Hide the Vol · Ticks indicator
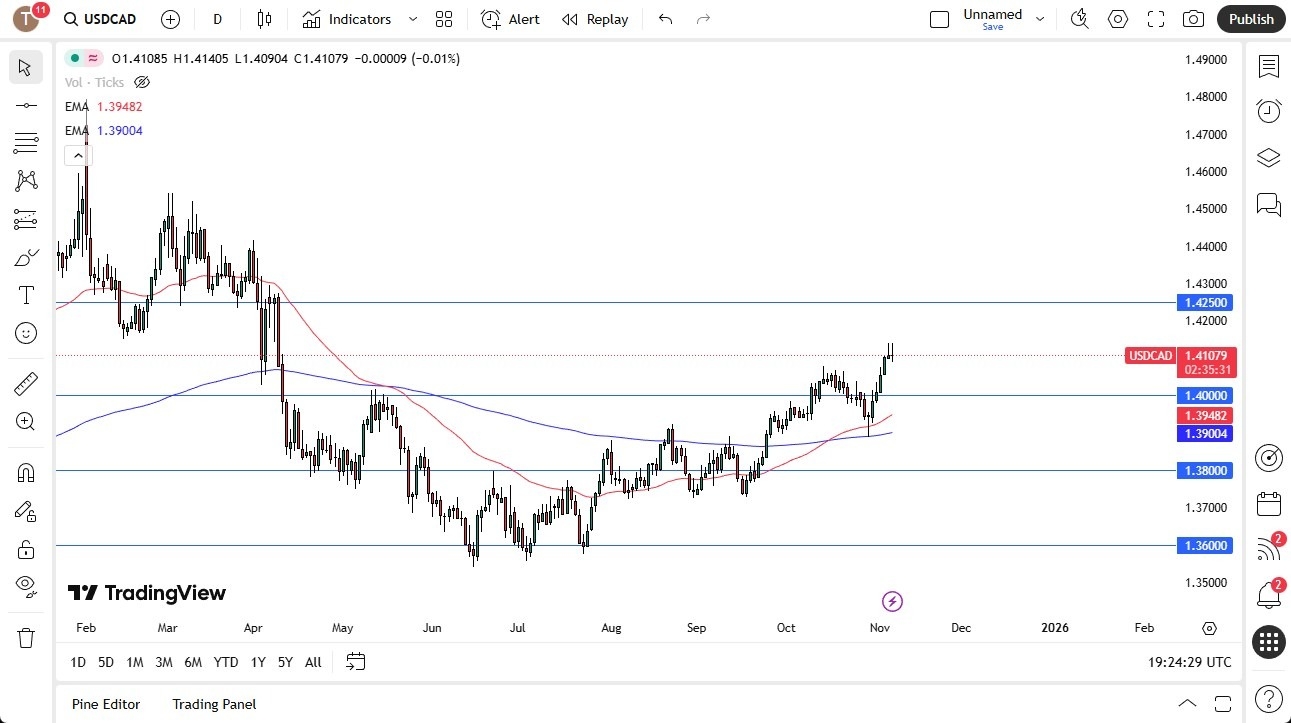This screenshot has height=723, width=1291. (142, 82)
